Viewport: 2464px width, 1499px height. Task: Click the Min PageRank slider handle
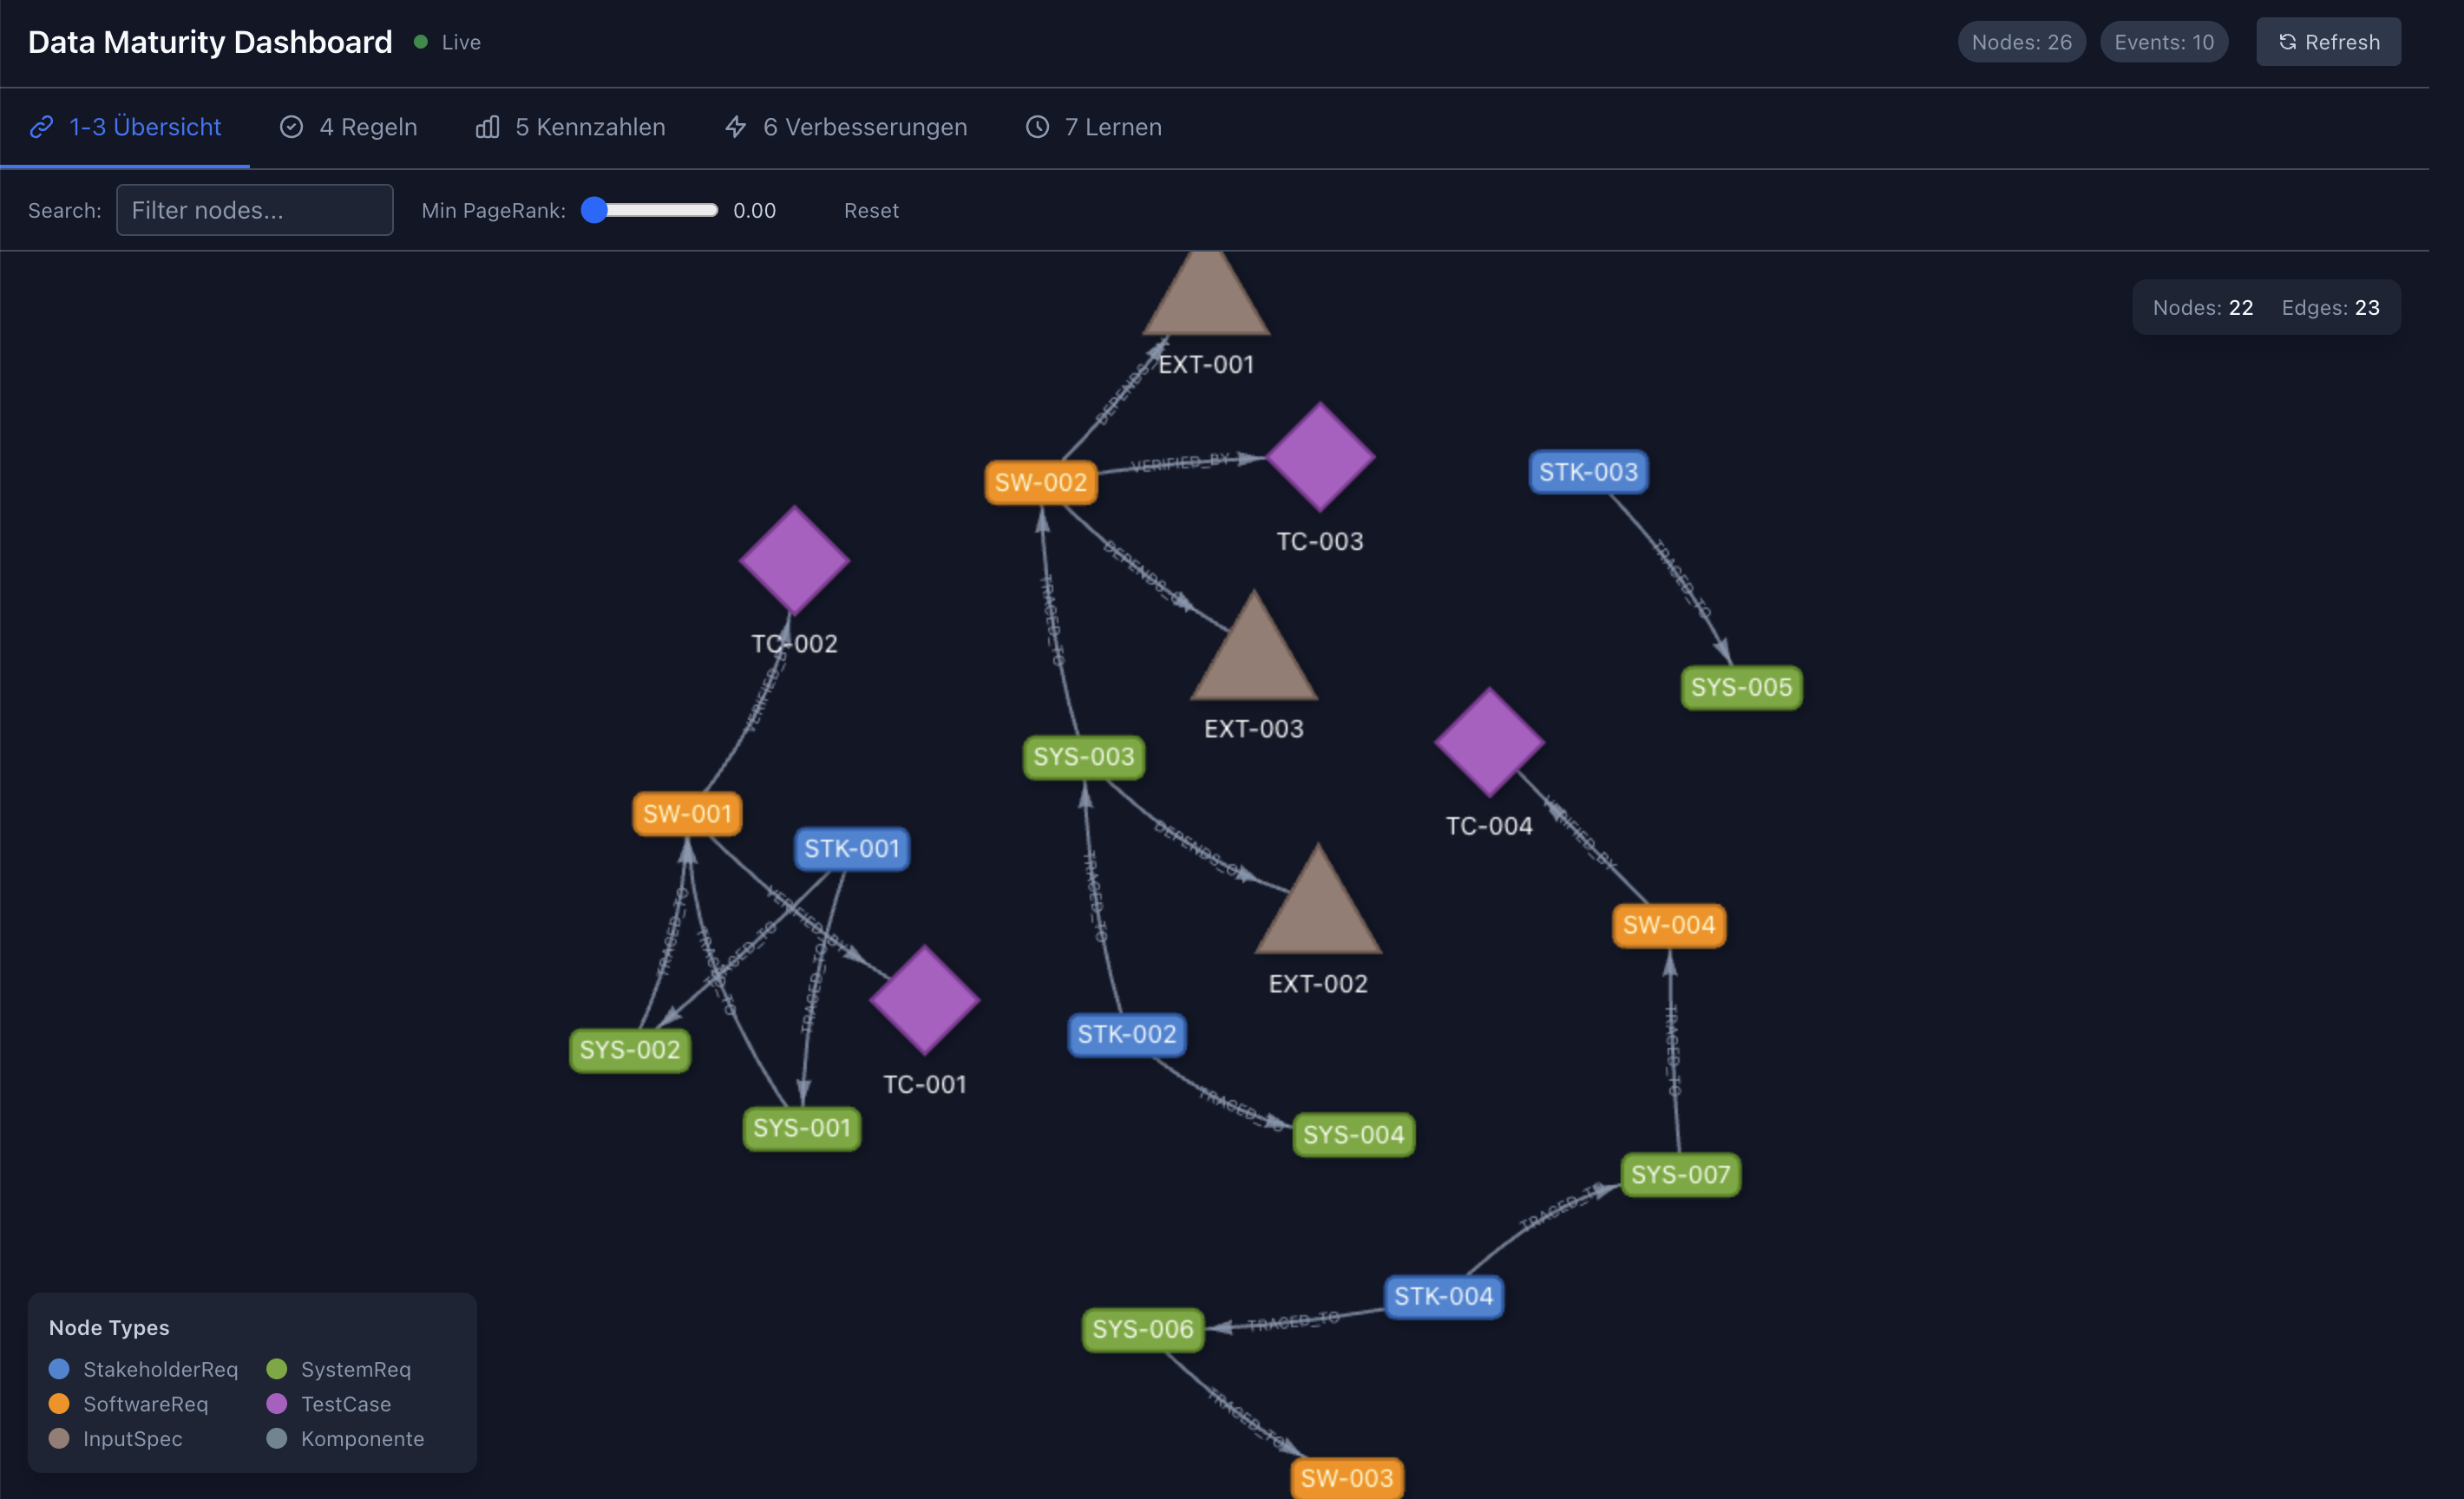tap(595, 210)
